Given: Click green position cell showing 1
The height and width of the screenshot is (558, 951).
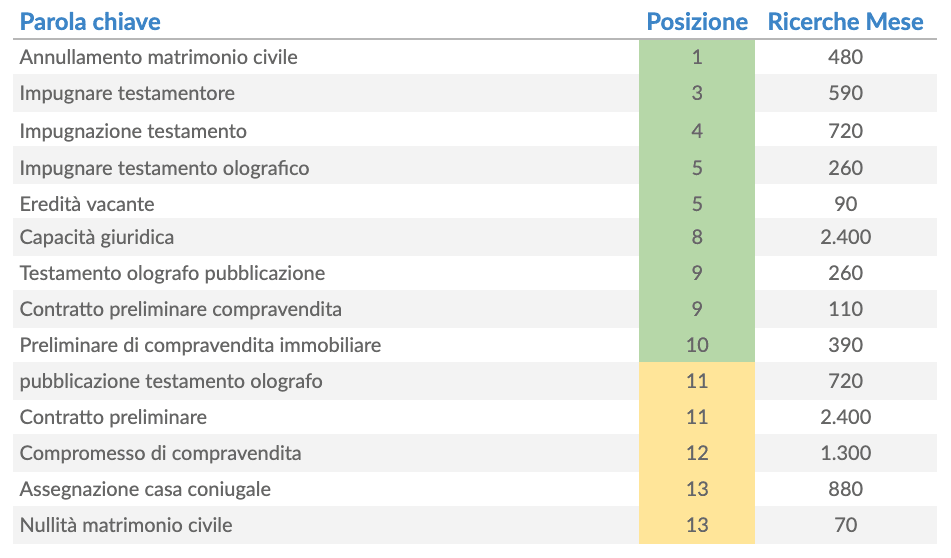Looking at the screenshot, I should coord(697,57).
